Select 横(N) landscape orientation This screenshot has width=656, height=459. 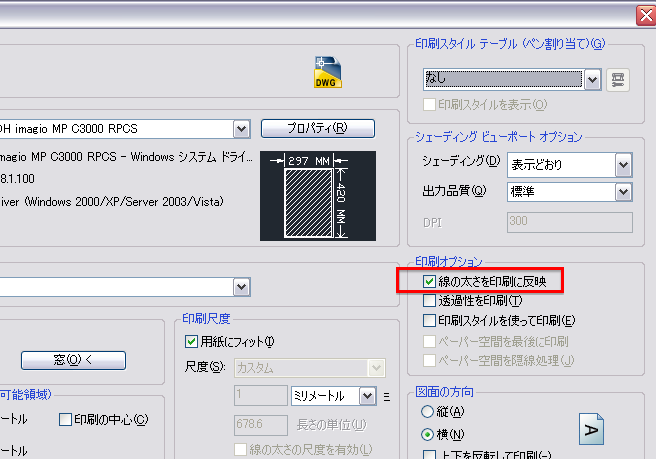tap(427, 435)
